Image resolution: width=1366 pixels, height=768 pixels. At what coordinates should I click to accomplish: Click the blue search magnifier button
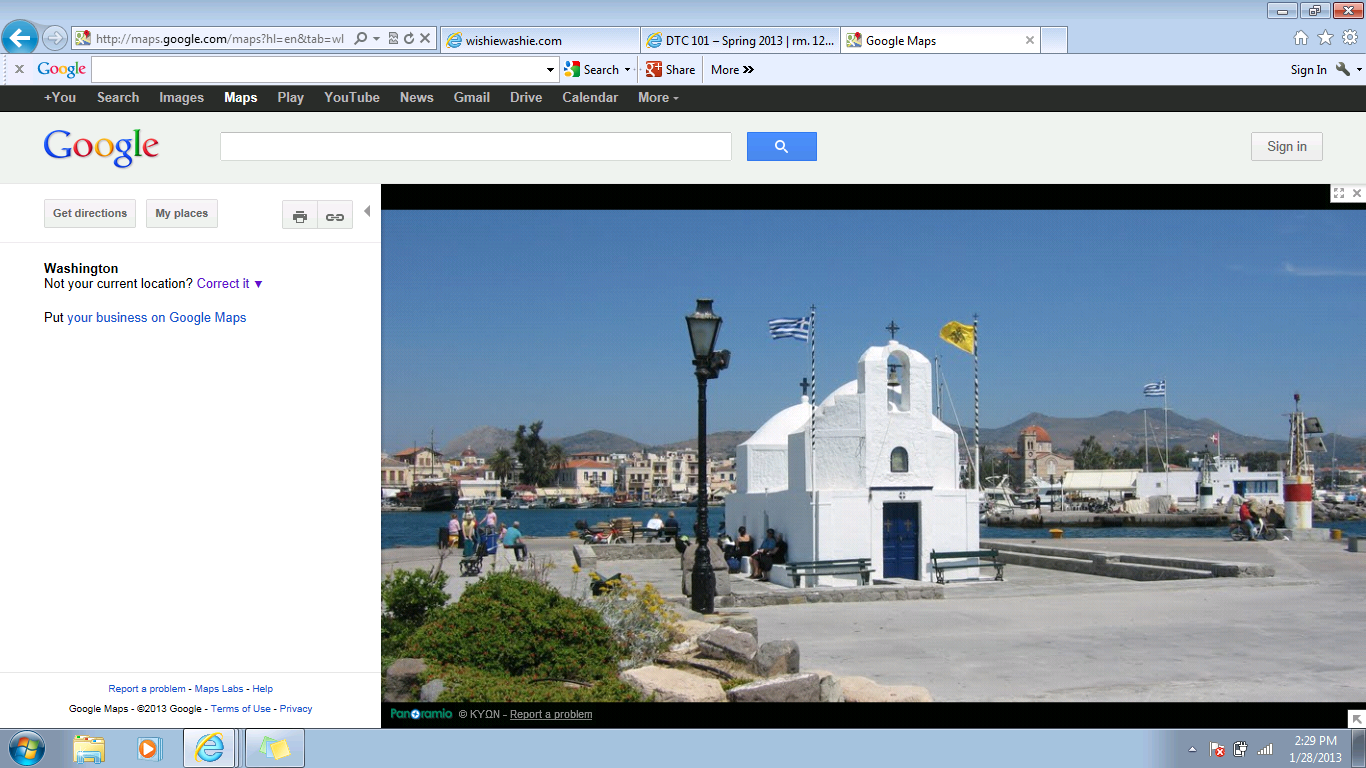click(x=781, y=147)
